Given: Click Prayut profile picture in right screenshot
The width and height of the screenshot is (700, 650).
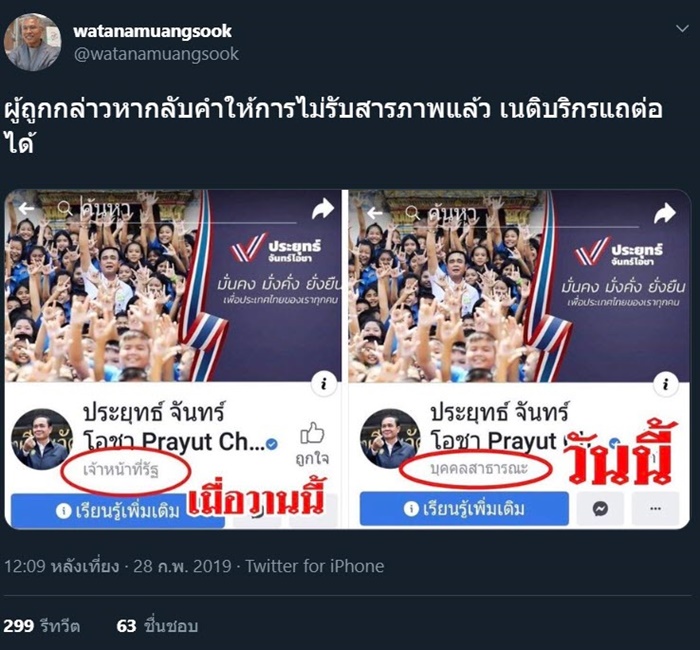Looking at the screenshot, I should click(x=390, y=438).
